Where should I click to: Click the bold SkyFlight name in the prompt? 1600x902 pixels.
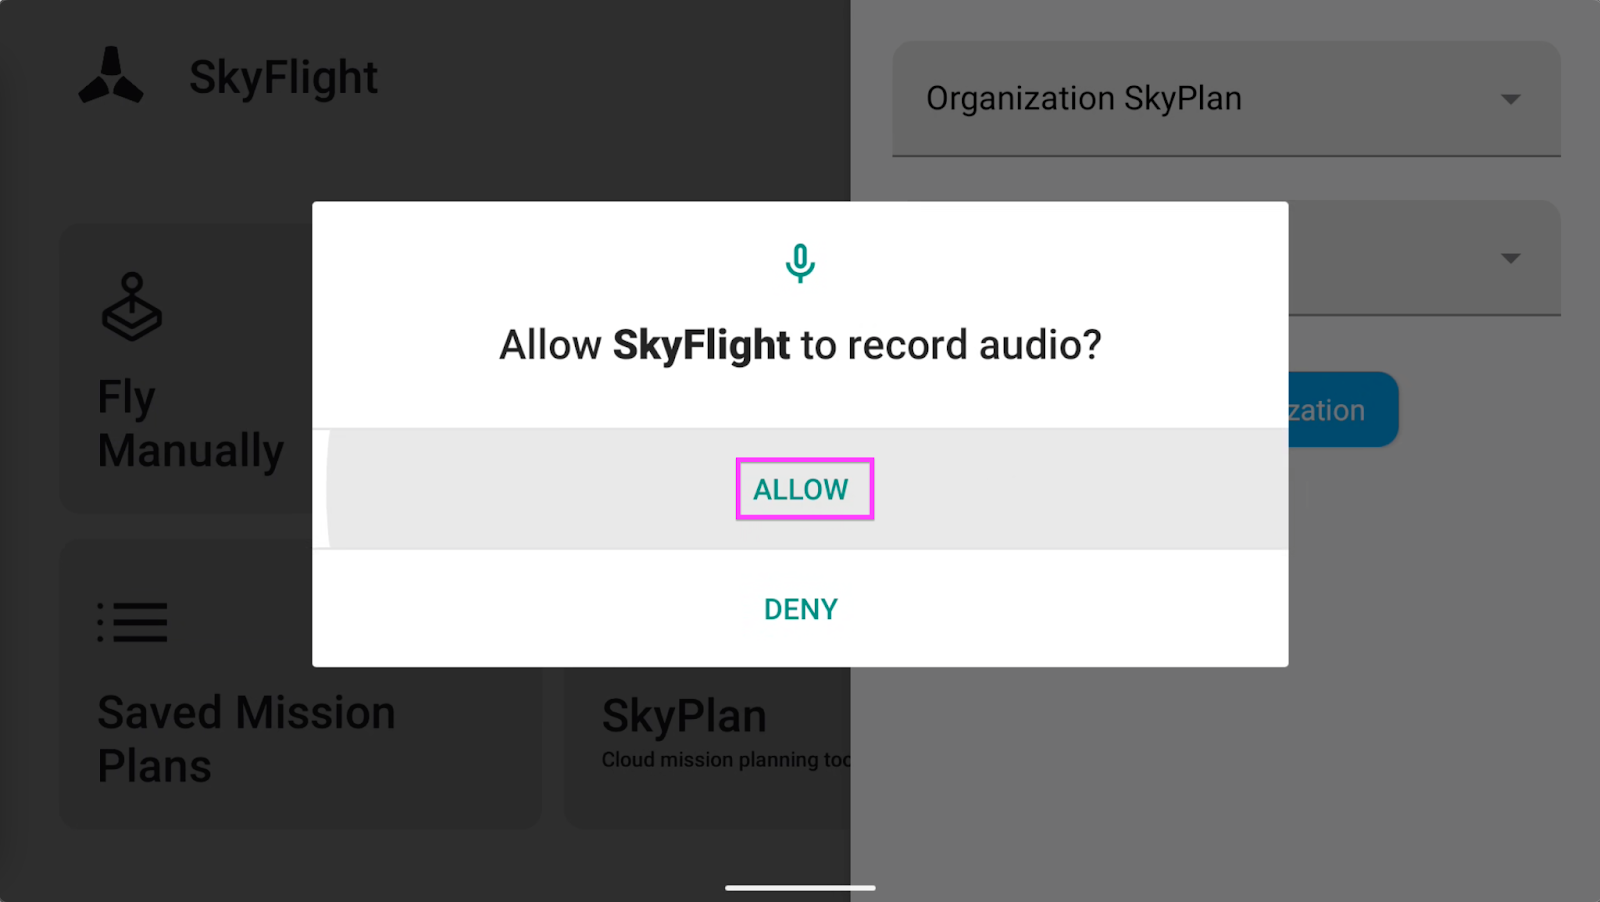(x=701, y=345)
